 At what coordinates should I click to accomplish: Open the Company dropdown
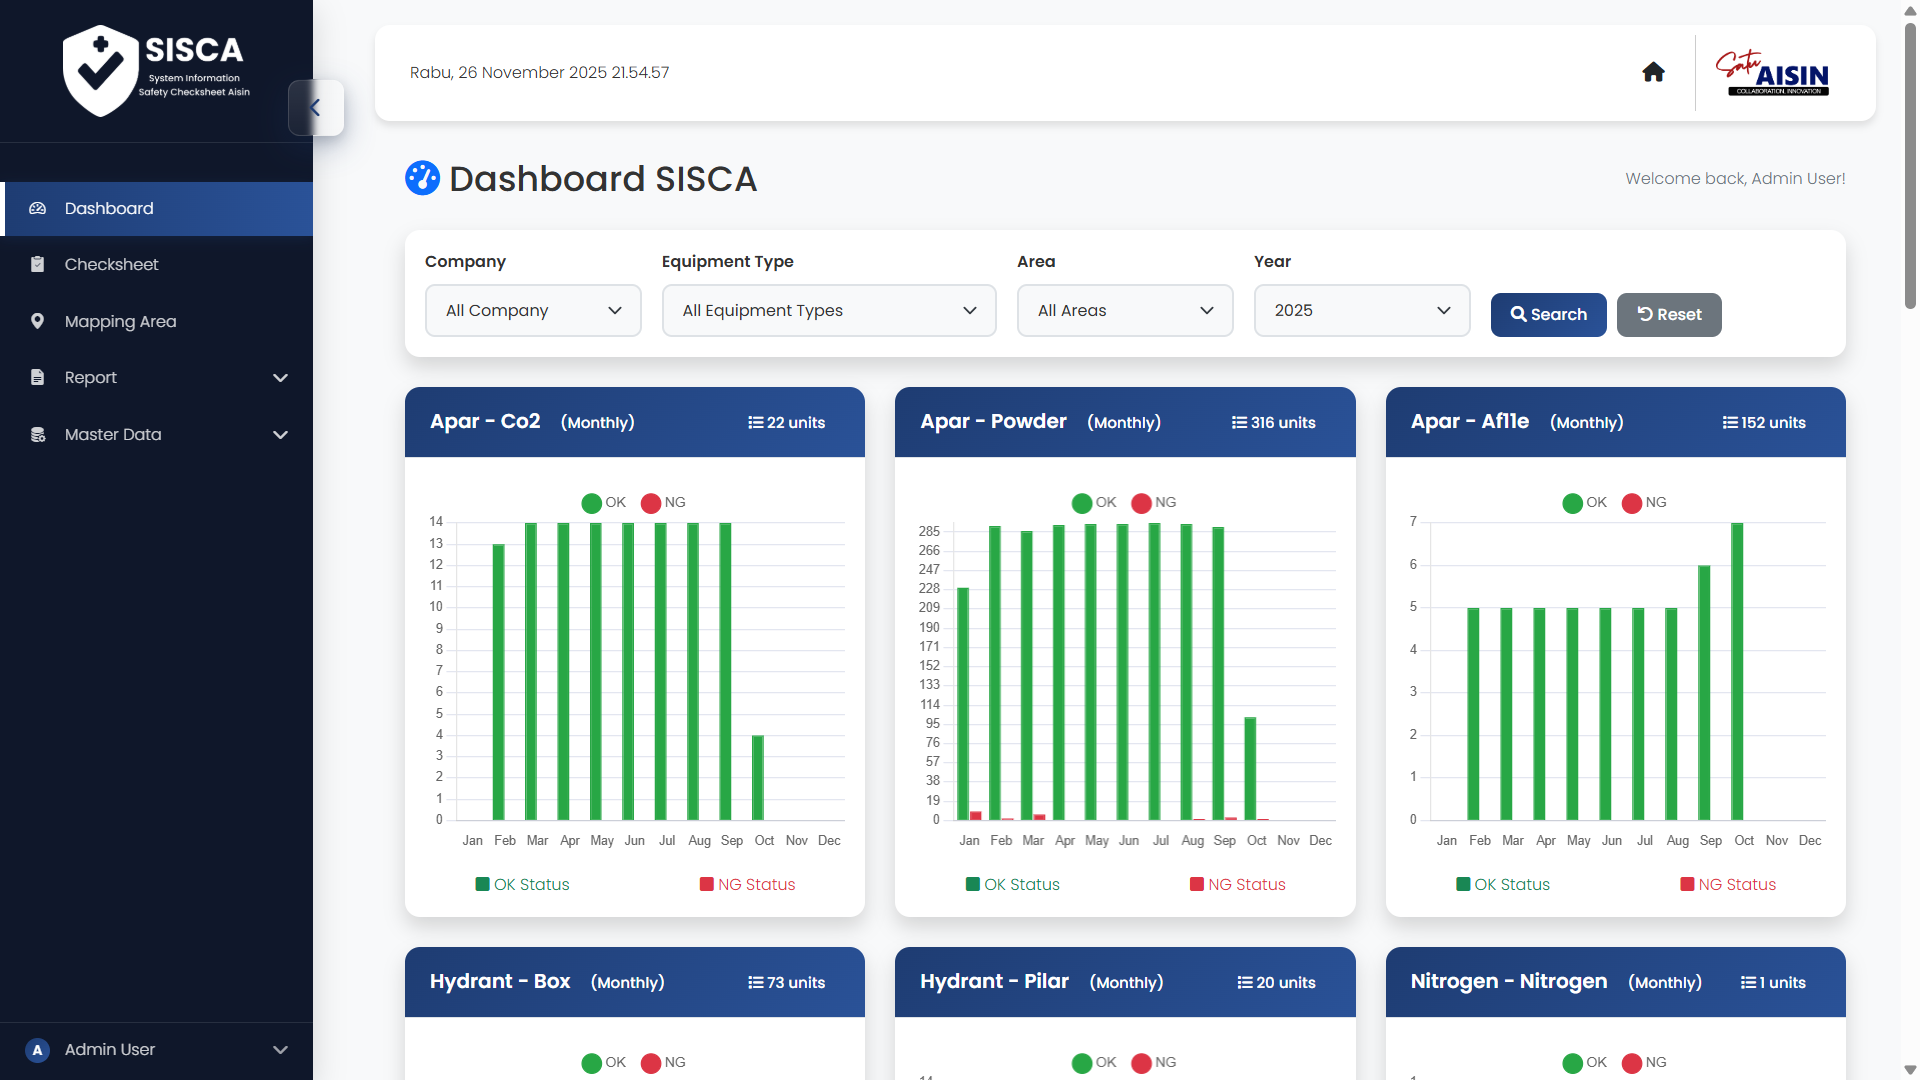pyautogui.click(x=533, y=311)
